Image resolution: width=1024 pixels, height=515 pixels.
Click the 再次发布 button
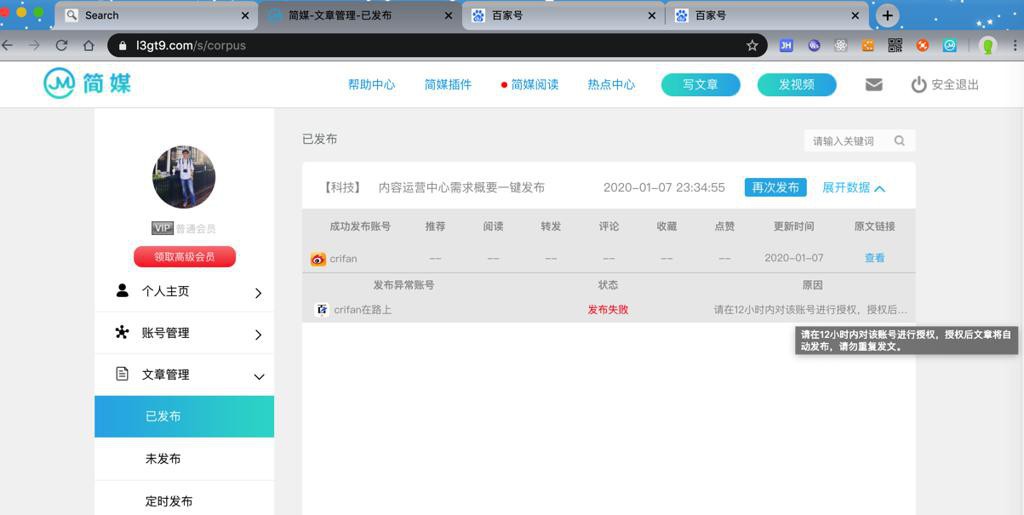[x=775, y=187]
